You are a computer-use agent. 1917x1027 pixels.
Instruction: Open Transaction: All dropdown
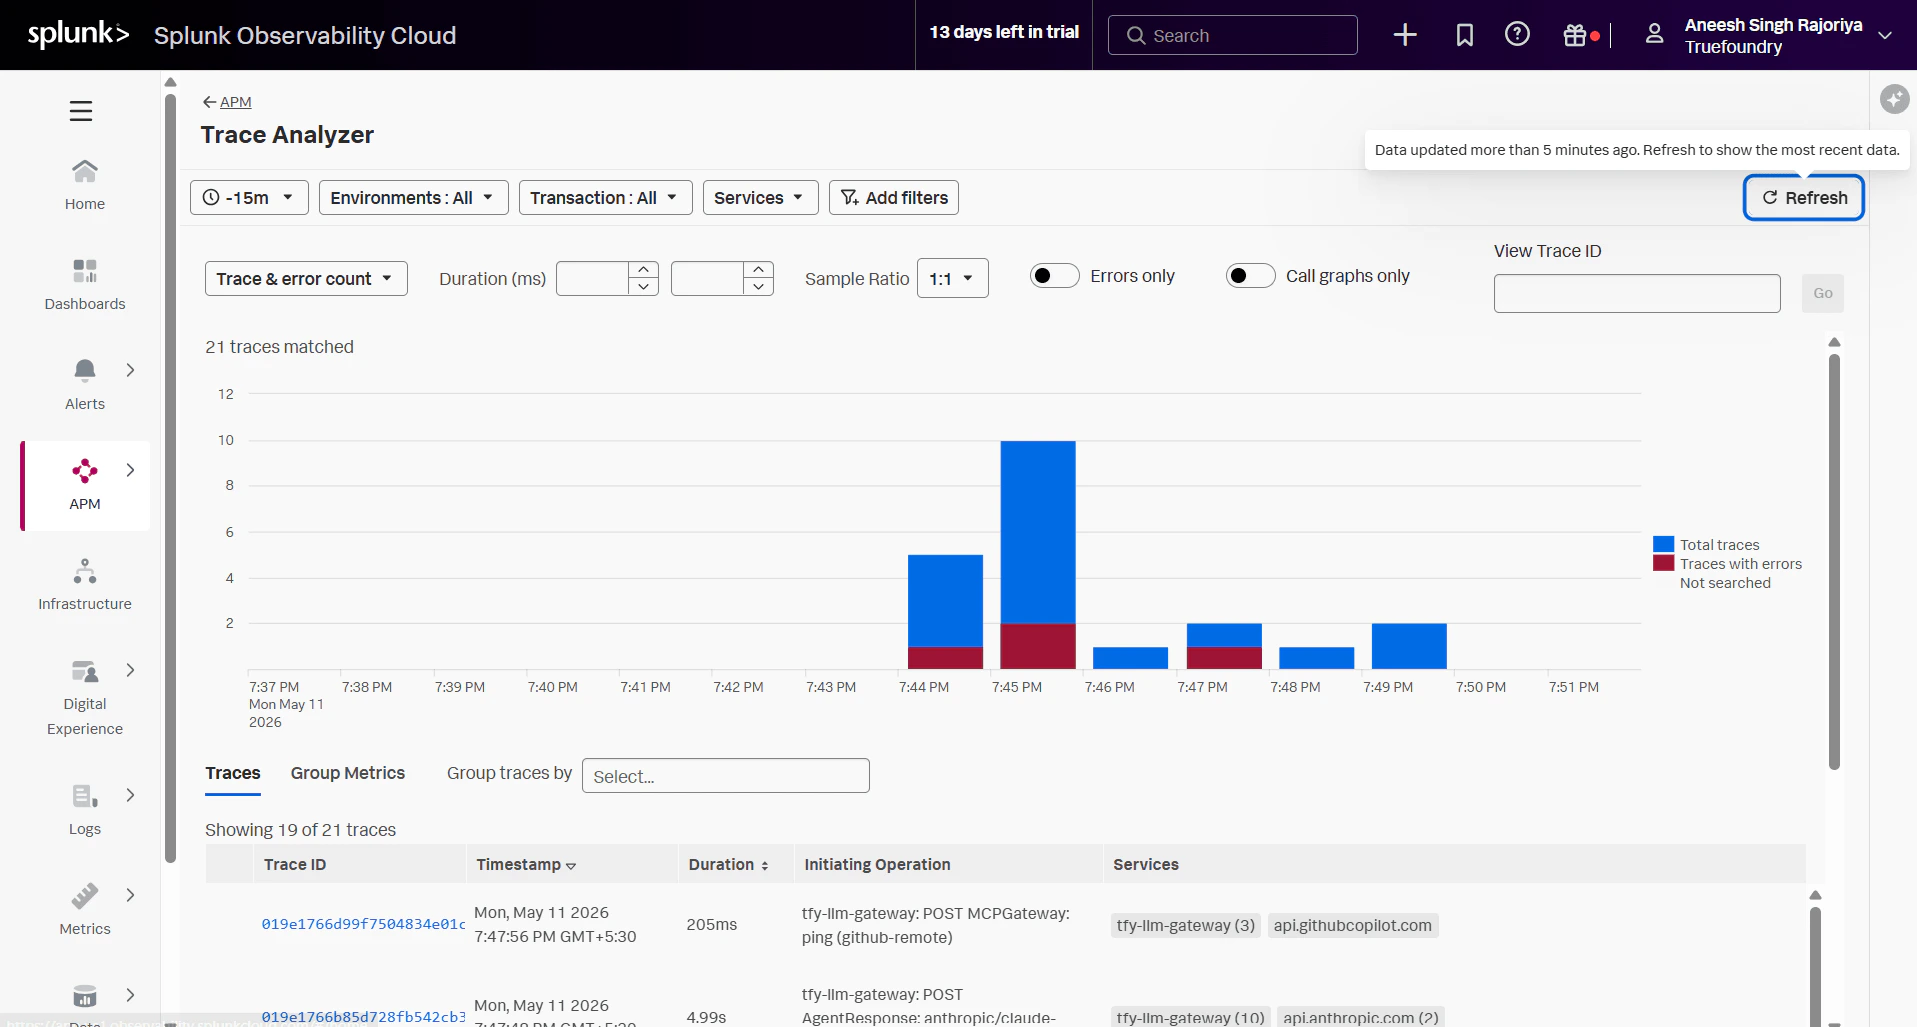(x=605, y=198)
